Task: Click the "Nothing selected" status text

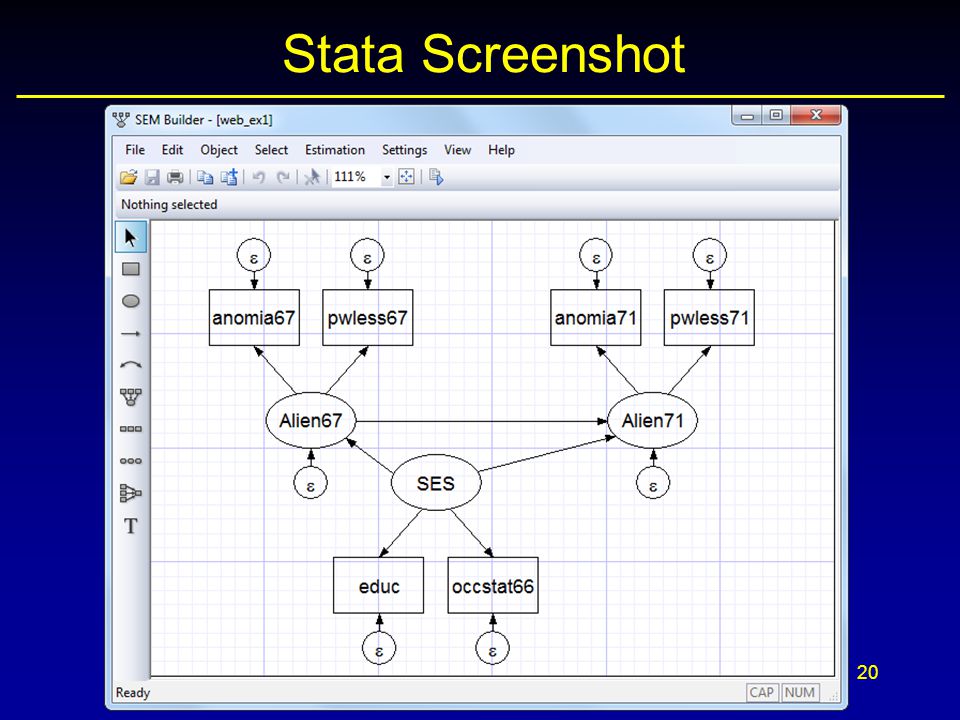Action: pos(169,204)
